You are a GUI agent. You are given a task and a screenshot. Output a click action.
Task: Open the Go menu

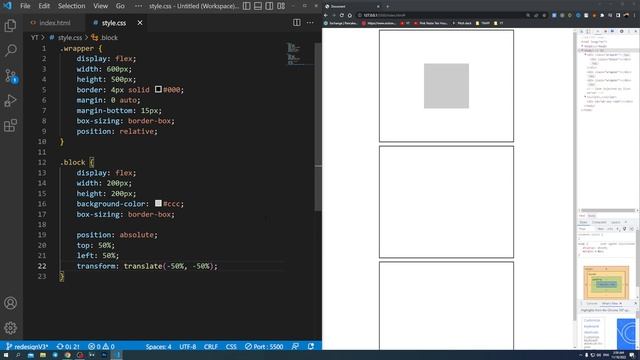tap(120, 6)
